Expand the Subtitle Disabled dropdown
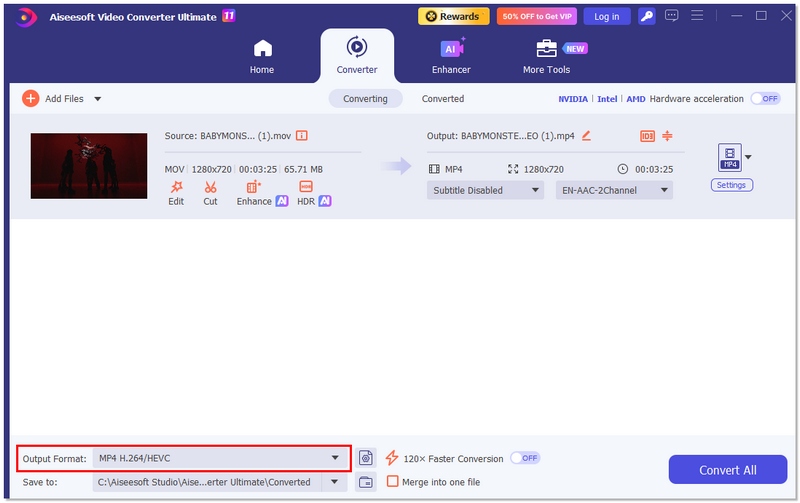The image size is (800, 503). pos(485,190)
